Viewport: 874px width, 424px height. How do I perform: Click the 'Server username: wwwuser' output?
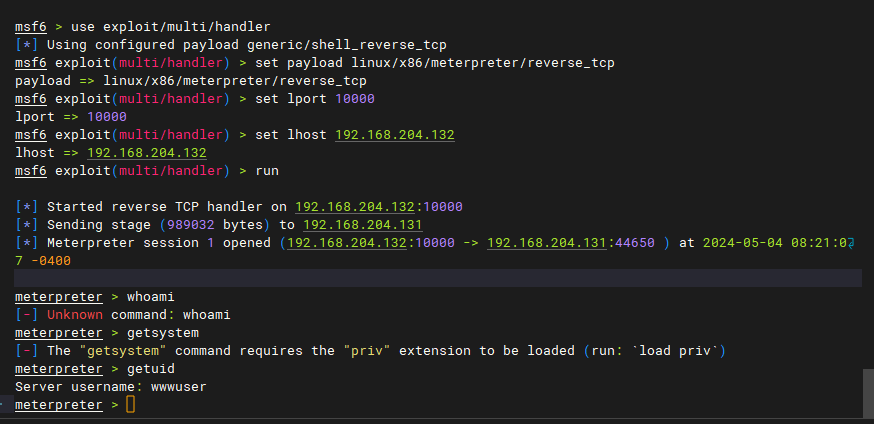pos(111,387)
